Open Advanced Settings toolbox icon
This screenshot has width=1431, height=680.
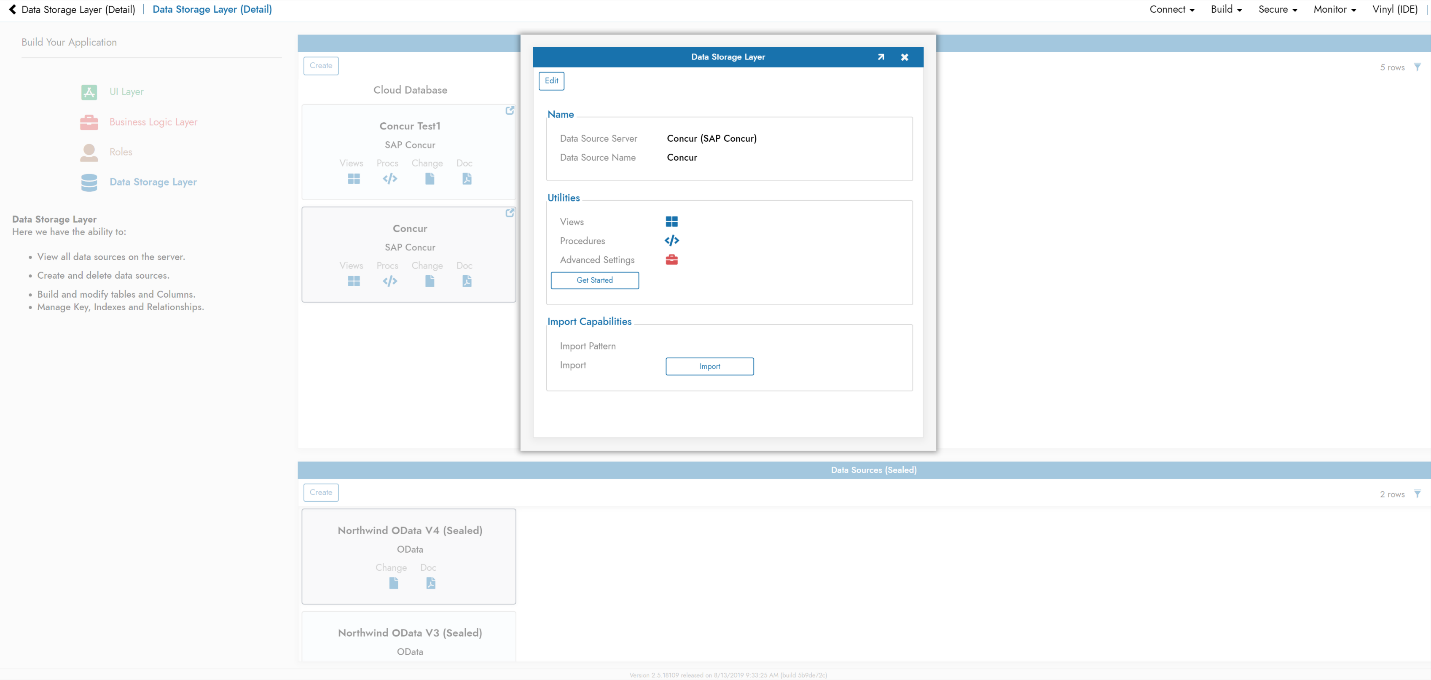(x=672, y=260)
